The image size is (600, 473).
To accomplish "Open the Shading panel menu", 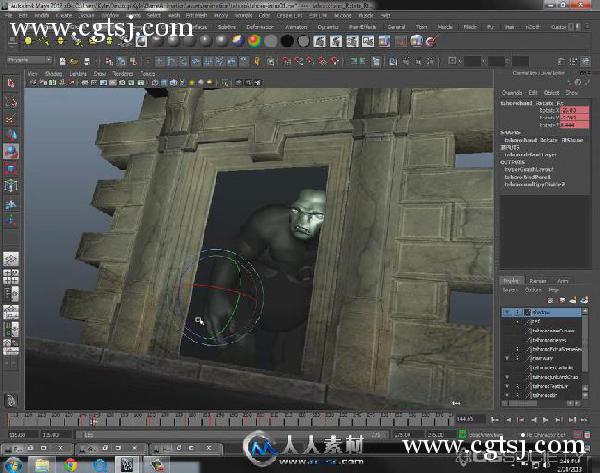I will 53,73.
